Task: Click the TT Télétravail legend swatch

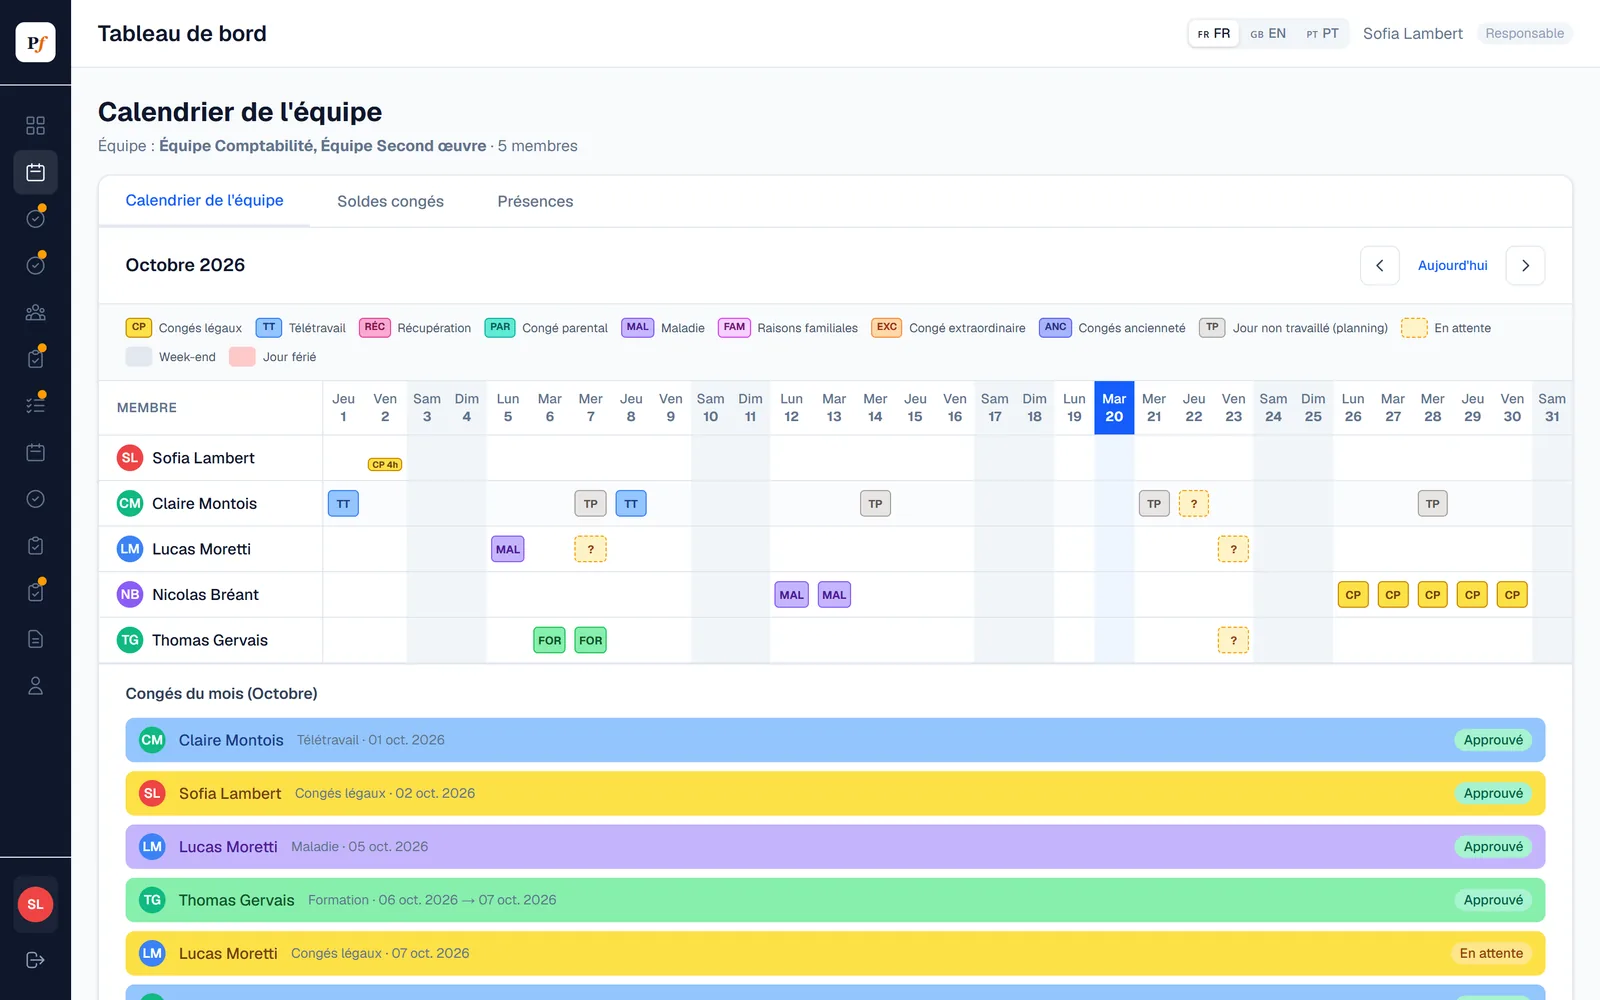Action: click(269, 327)
